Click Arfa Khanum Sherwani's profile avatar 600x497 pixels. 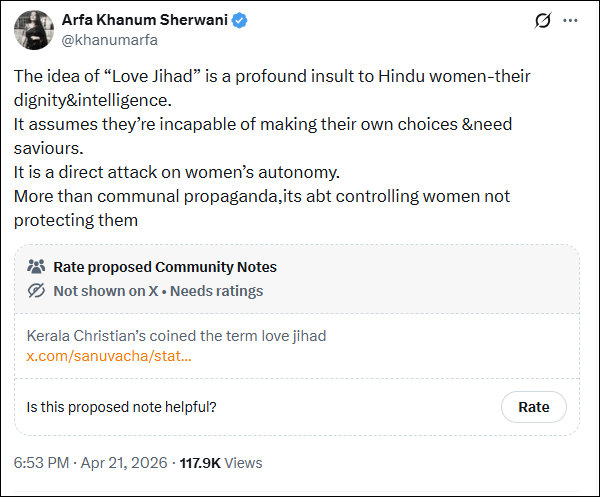pyautogui.click(x=33, y=31)
